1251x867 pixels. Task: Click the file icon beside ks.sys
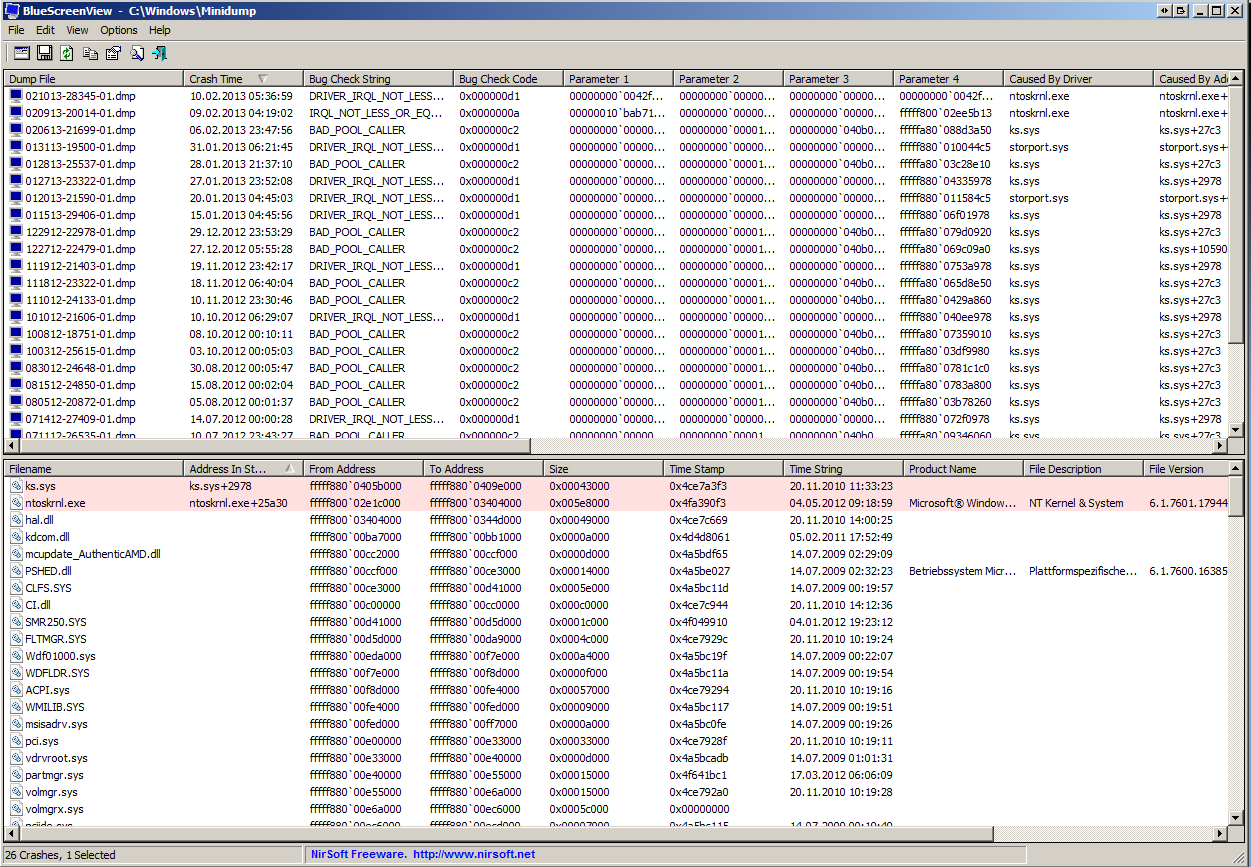[16, 486]
